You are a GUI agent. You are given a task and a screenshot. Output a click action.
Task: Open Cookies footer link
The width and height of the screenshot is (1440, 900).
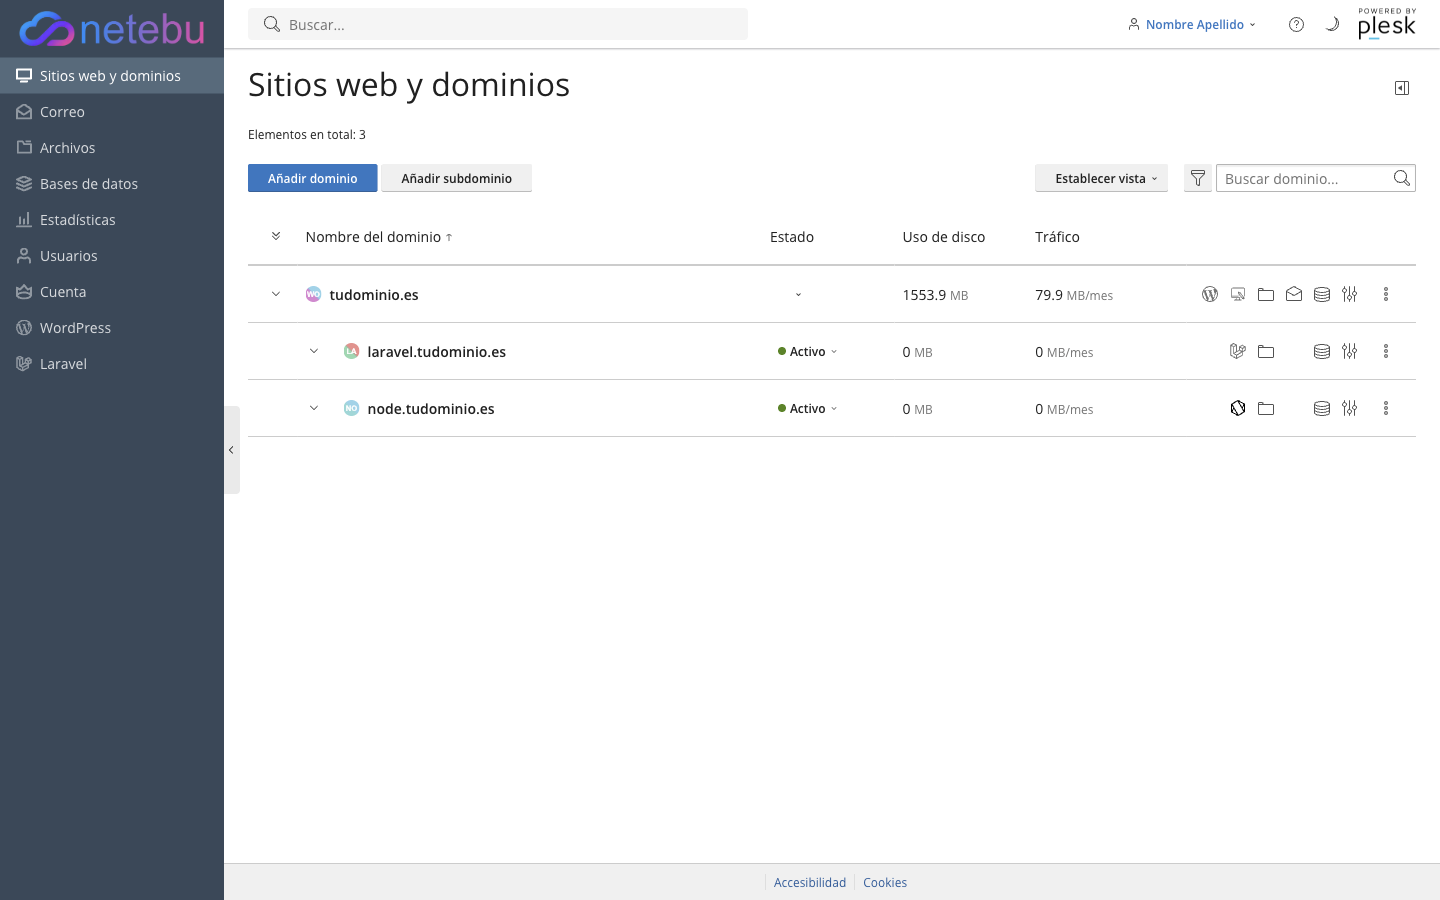coord(885,883)
